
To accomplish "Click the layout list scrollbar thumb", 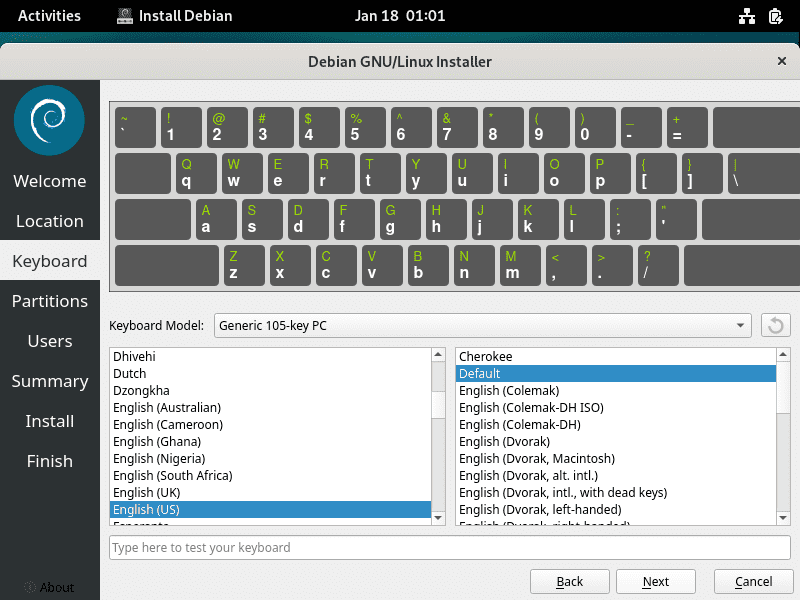I will pyautogui.click(x=438, y=405).
